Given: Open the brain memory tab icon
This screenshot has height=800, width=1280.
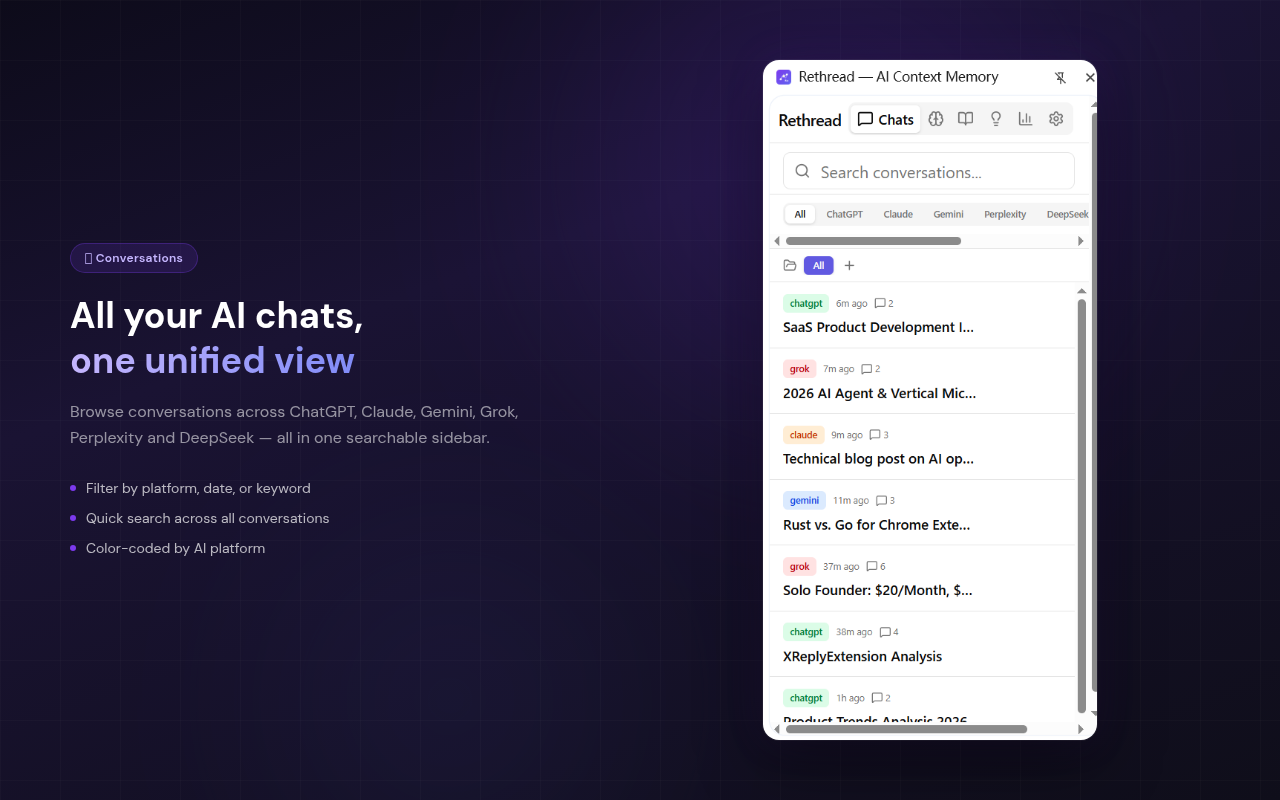Looking at the screenshot, I should point(936,119).
